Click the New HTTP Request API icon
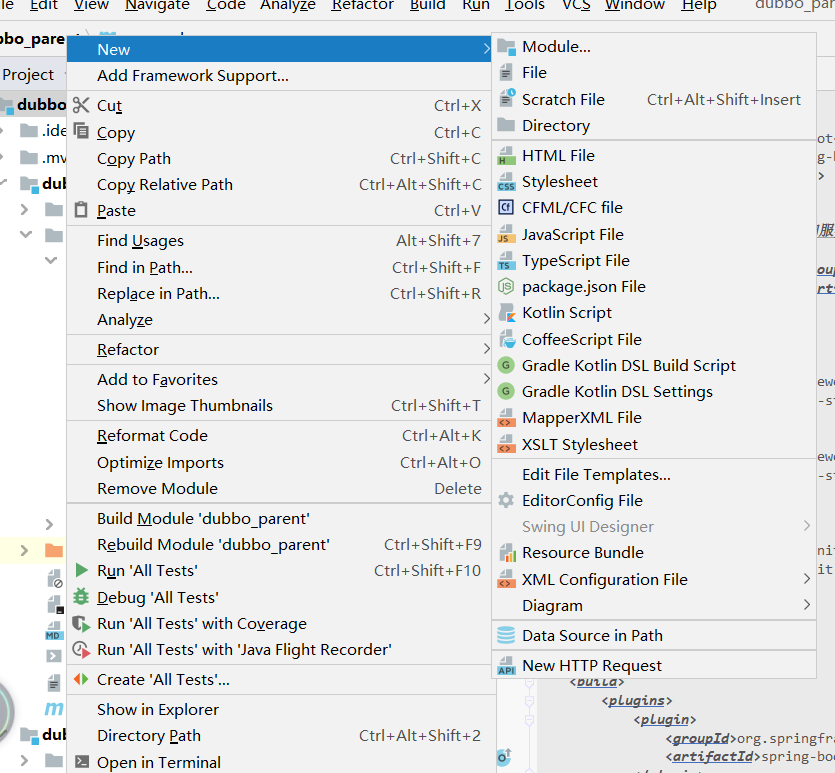Viewport: 835px width, 773px height. click(506, 665)
